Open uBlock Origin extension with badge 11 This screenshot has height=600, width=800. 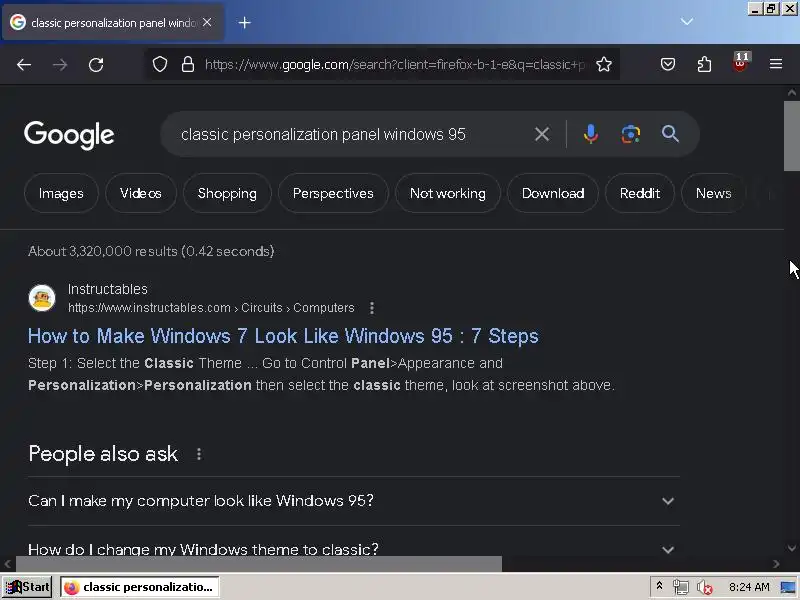coord(740,62)
